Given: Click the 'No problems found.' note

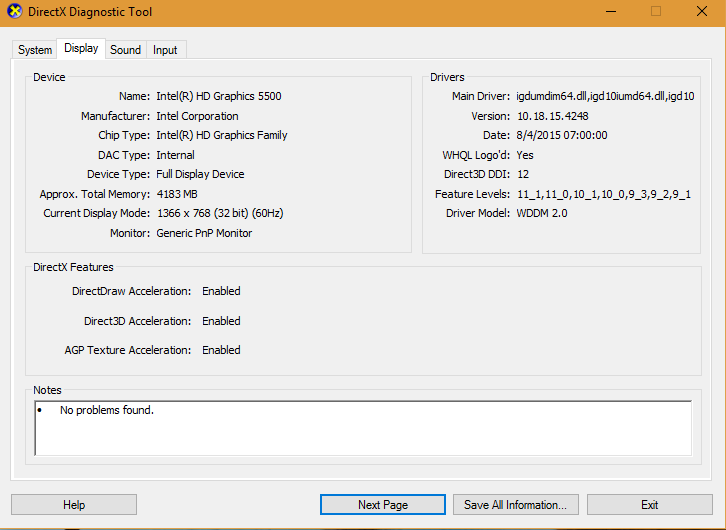Looking at the screenshot, I should [x=107, y=411].
